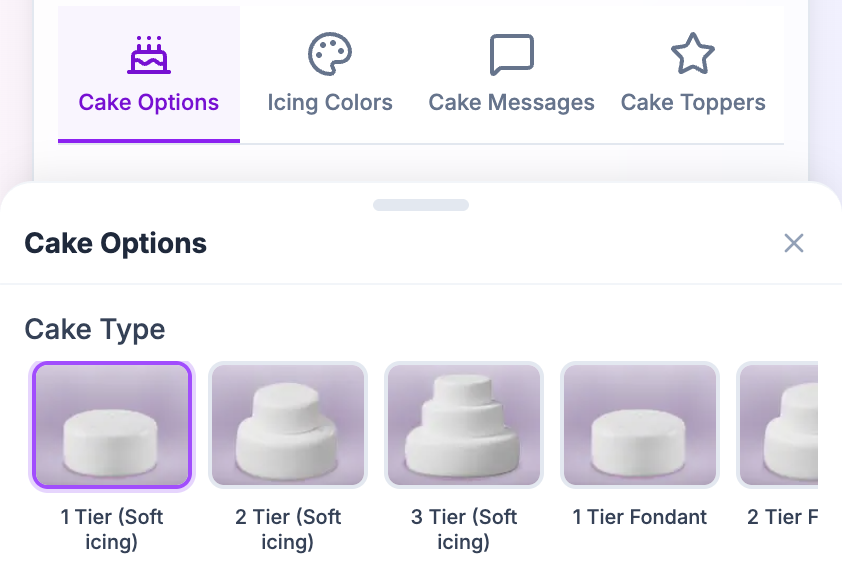
Task: Click the Cake Type section heading
Action: tap(94, 329)
